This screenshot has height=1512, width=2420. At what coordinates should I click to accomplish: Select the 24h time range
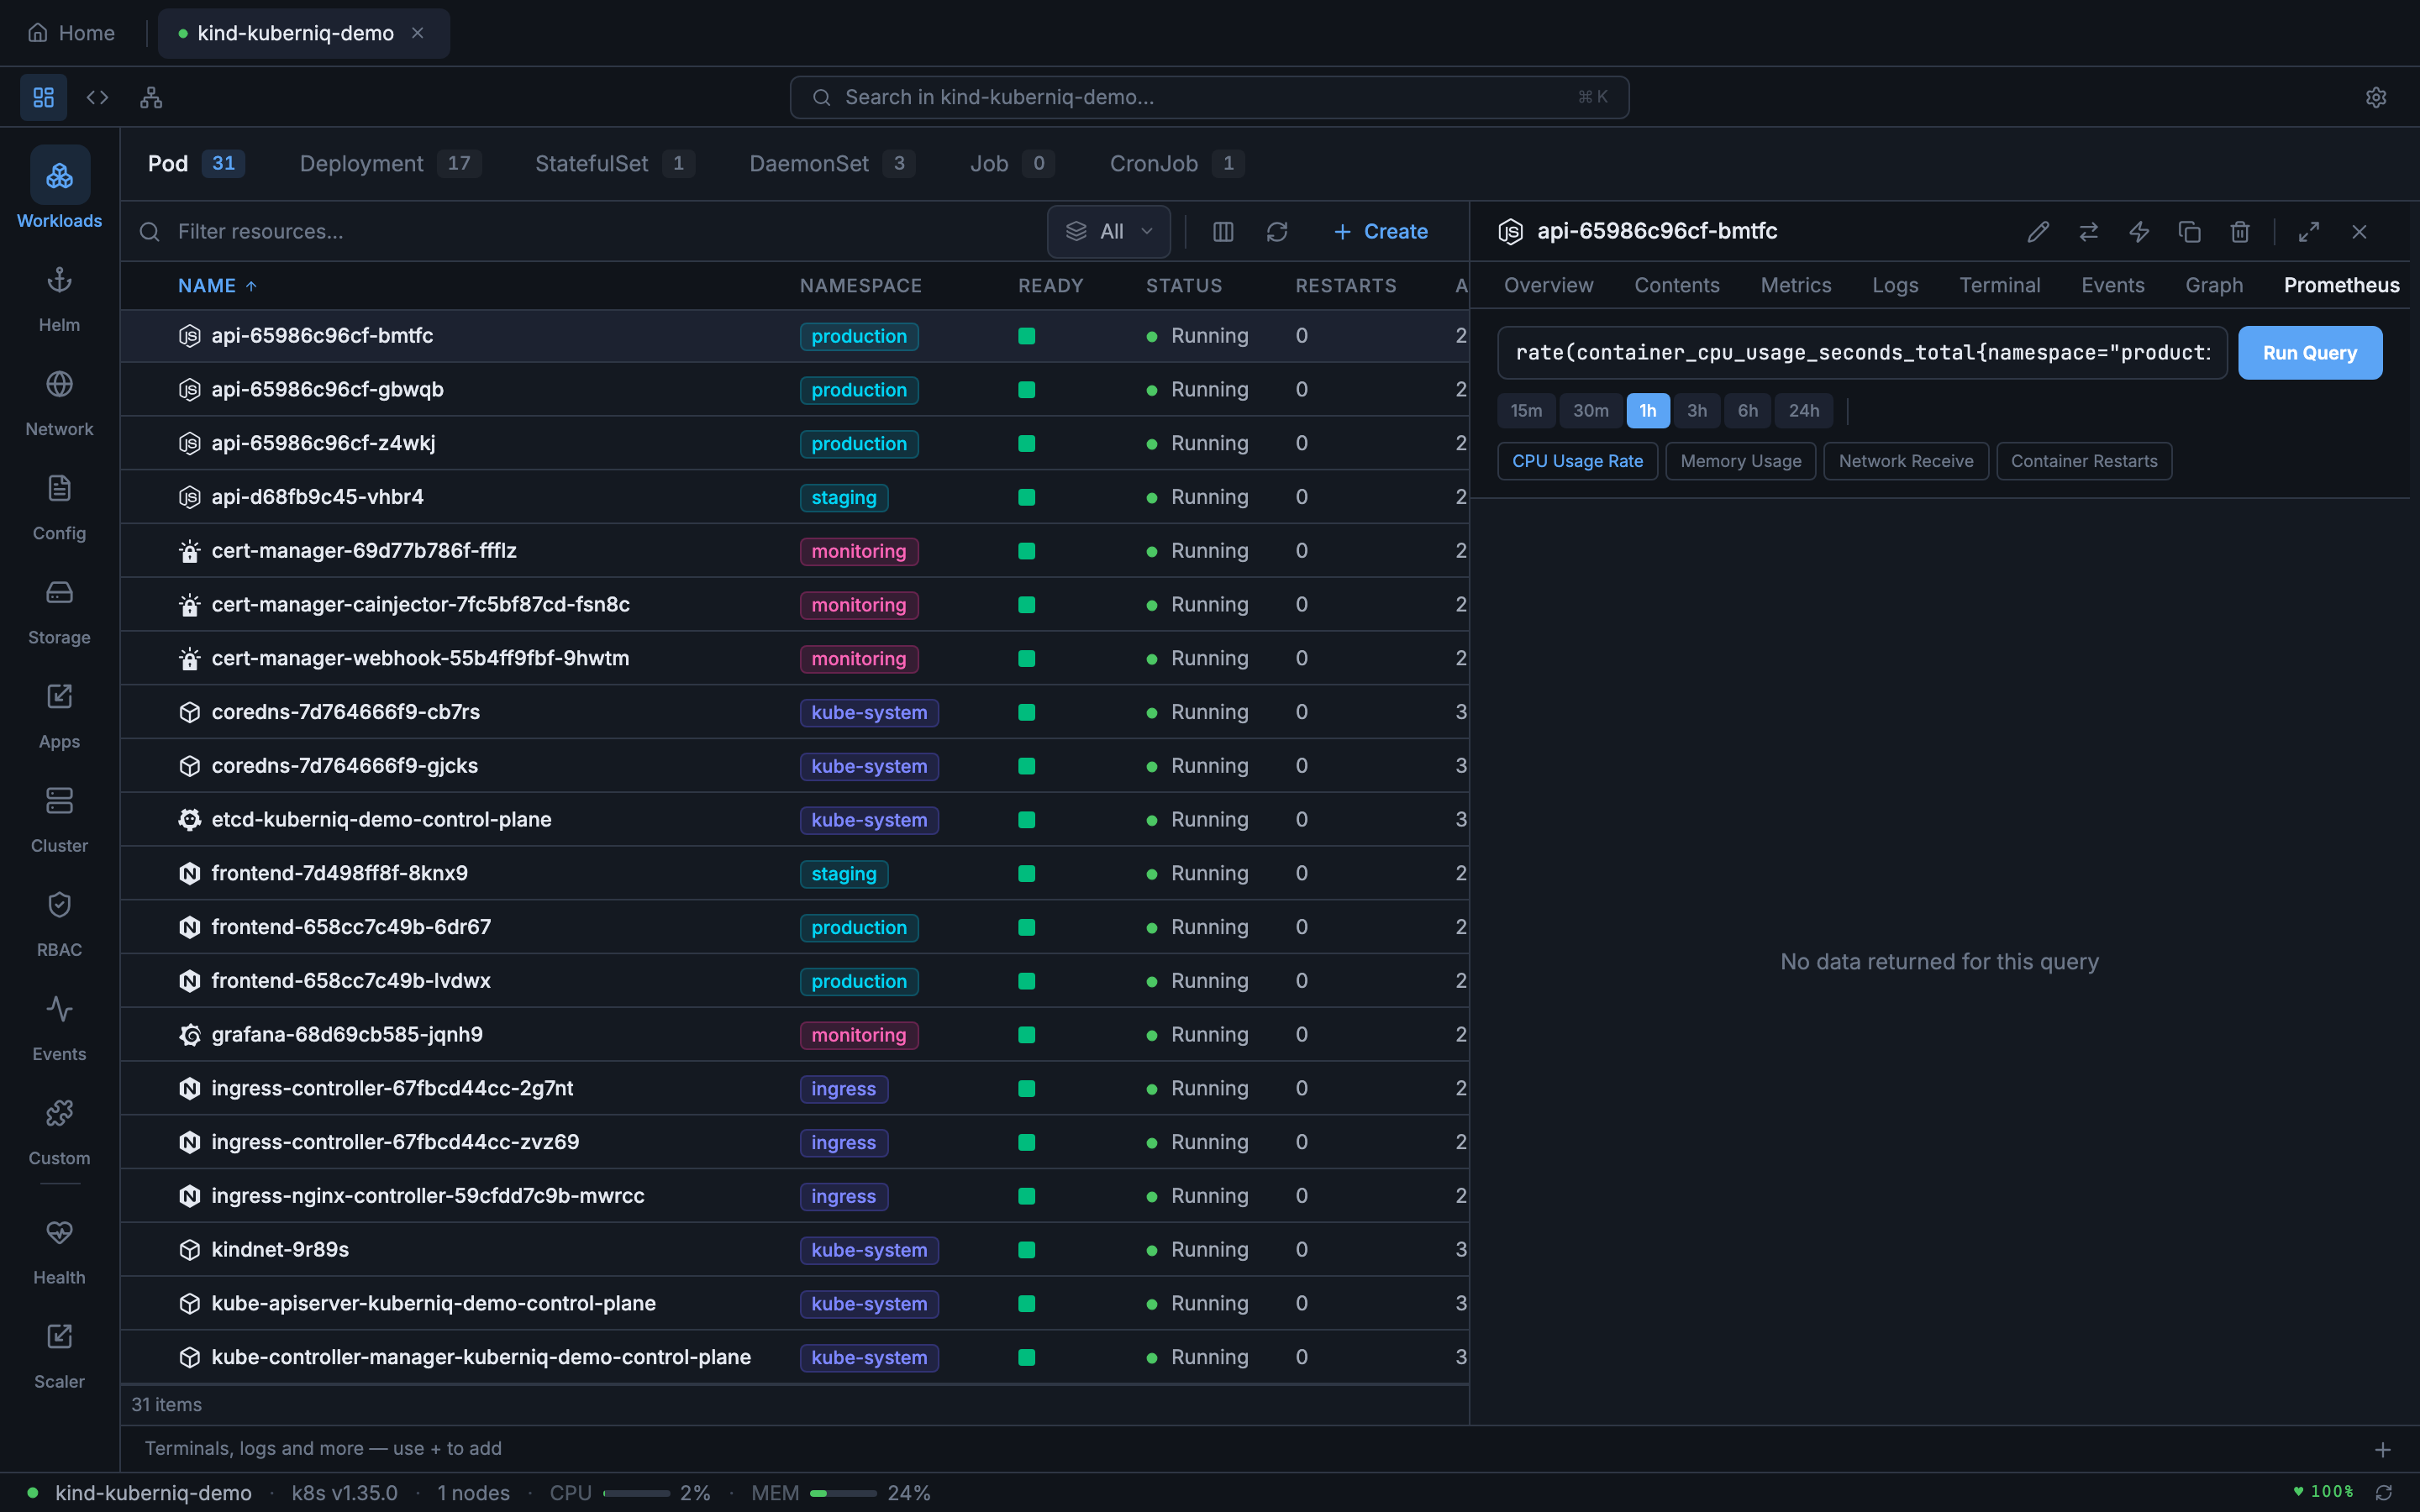click(1803, 411)
